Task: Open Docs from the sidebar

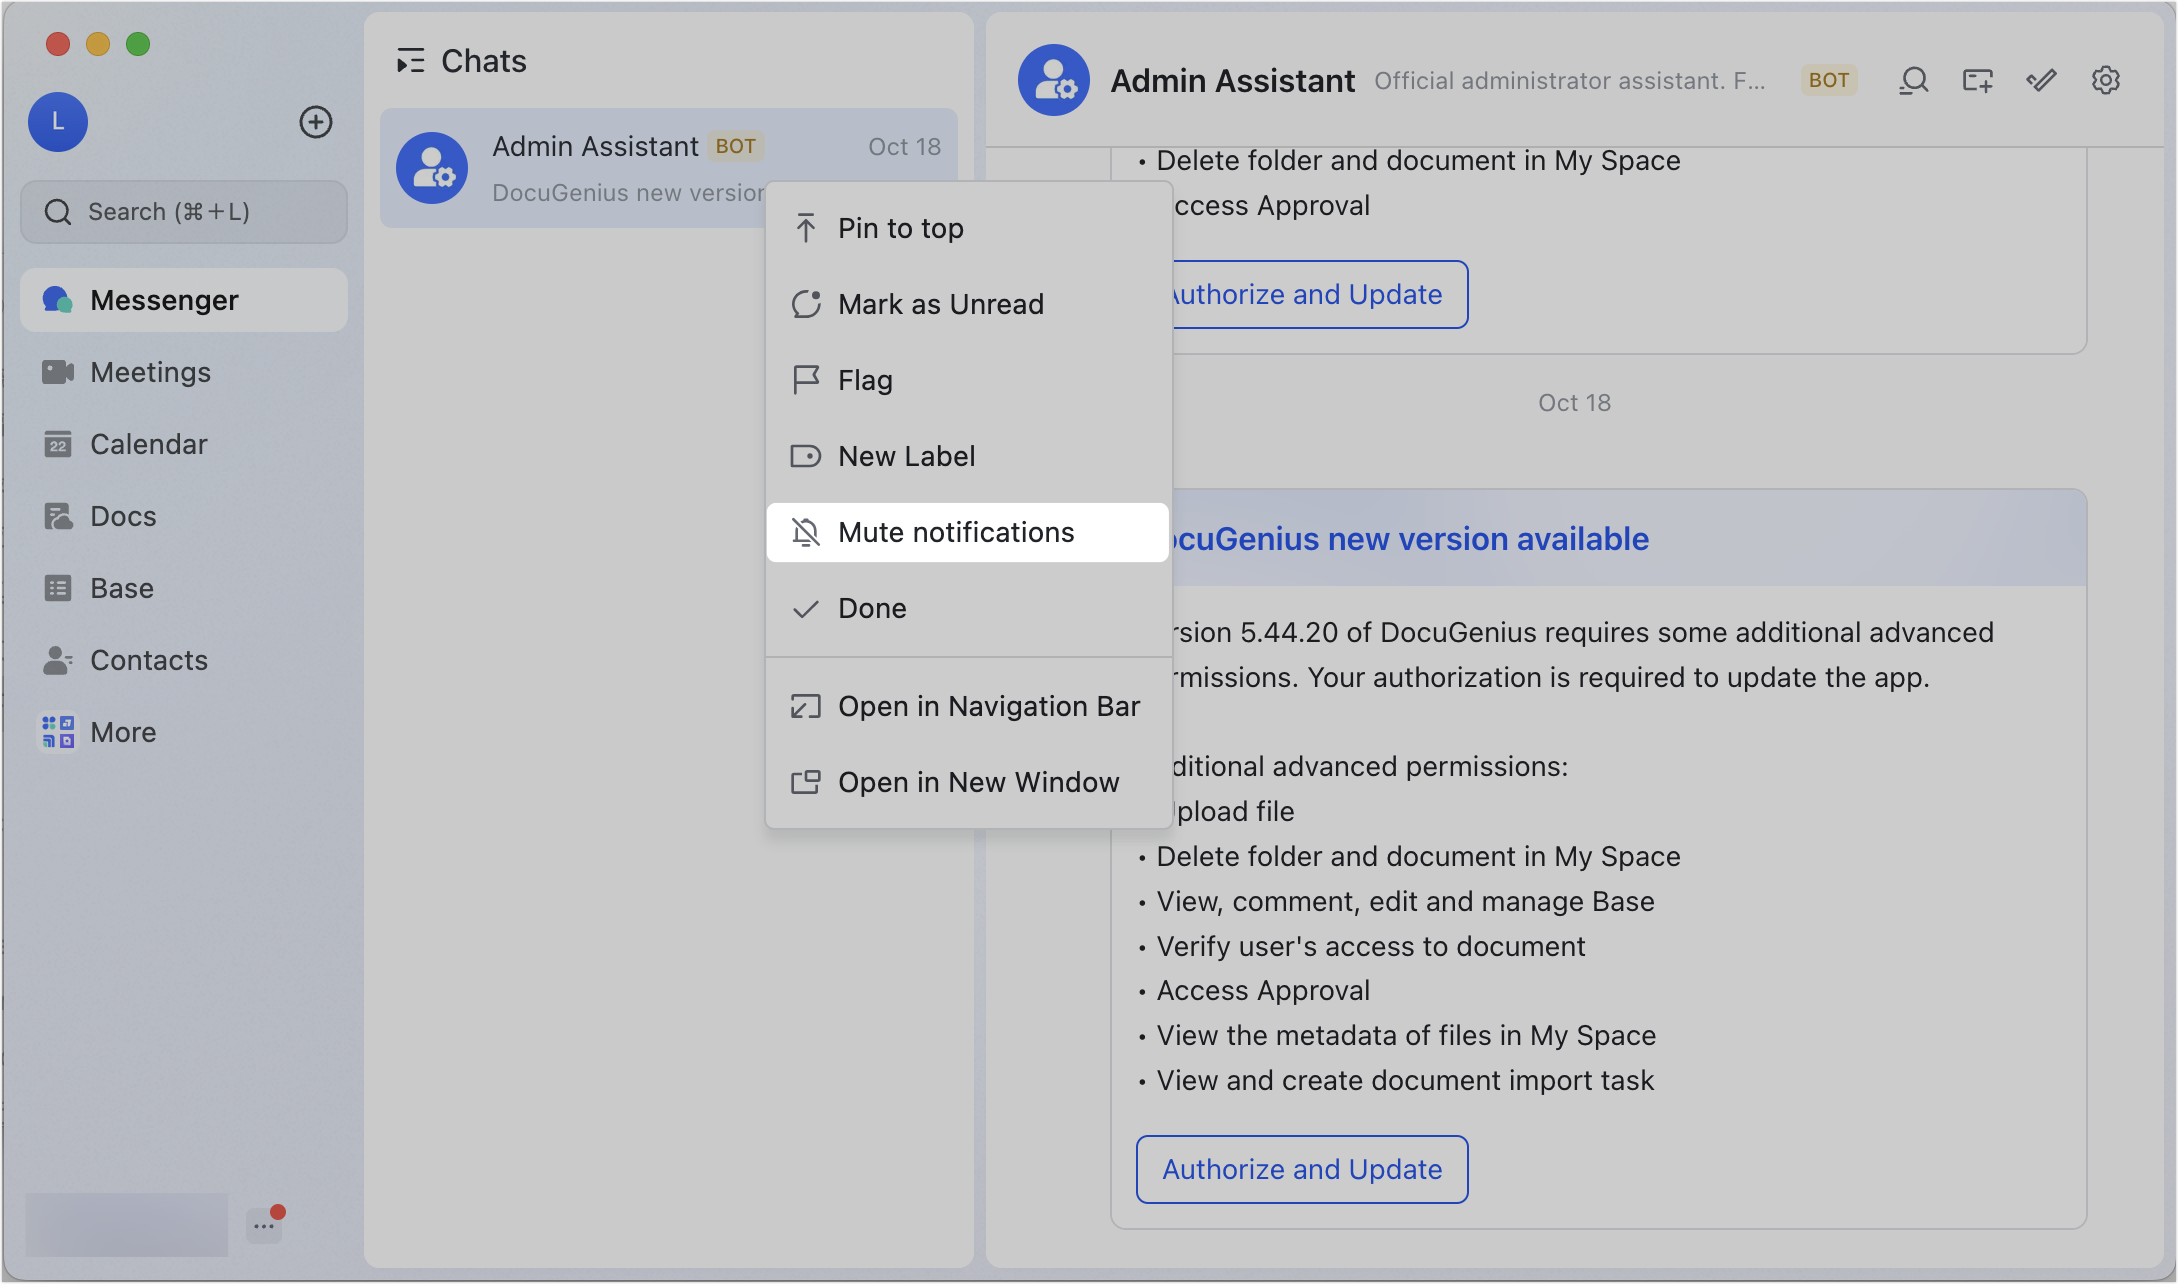Action: click(123, 516)
